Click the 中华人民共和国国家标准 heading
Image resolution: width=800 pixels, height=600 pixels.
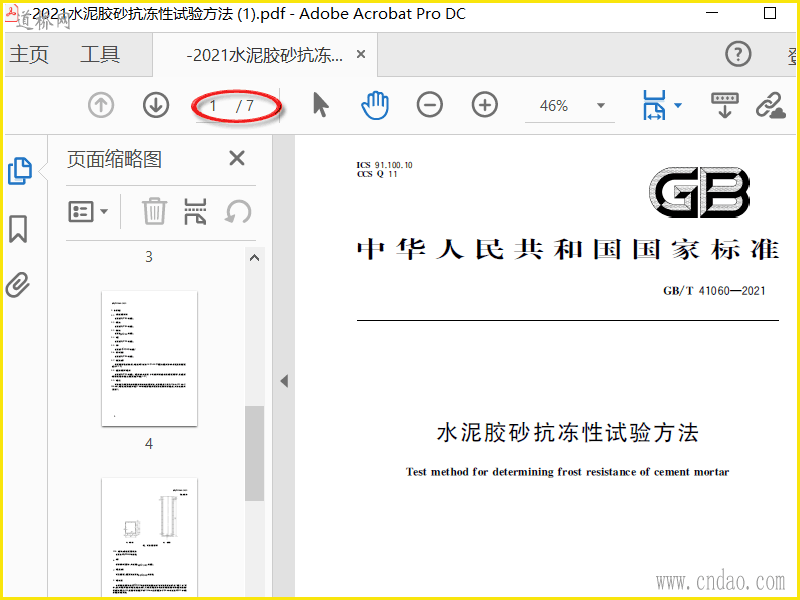click(x=568, y=249)
